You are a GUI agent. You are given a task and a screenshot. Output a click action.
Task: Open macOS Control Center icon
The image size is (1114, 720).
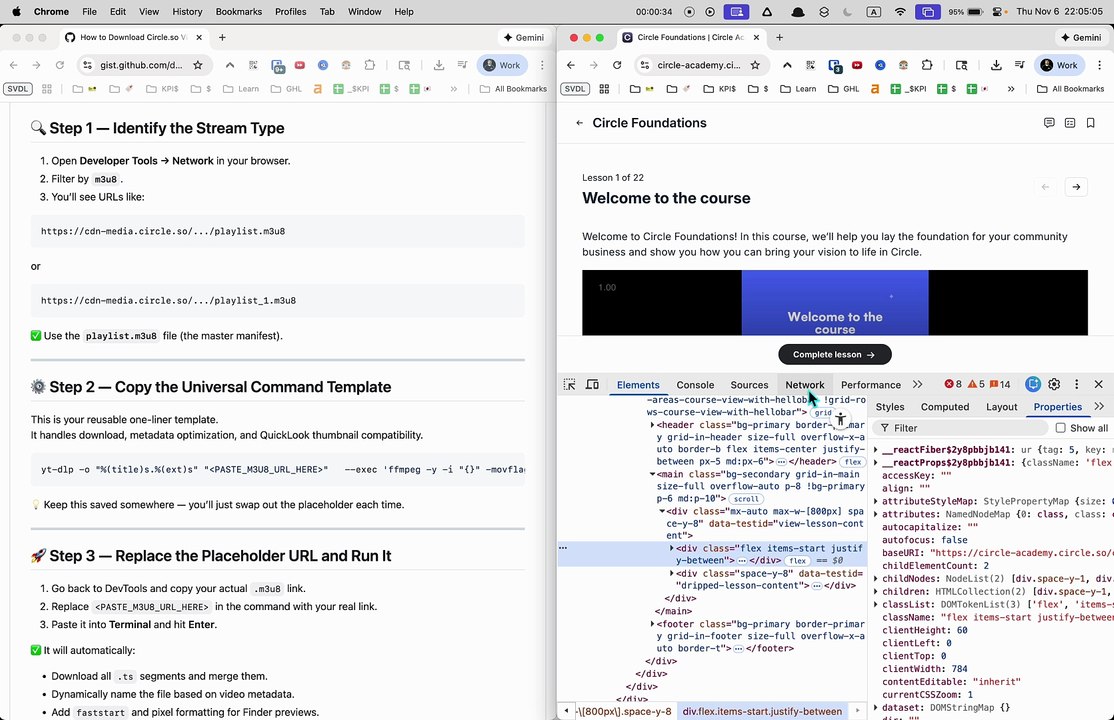(998, 11)
